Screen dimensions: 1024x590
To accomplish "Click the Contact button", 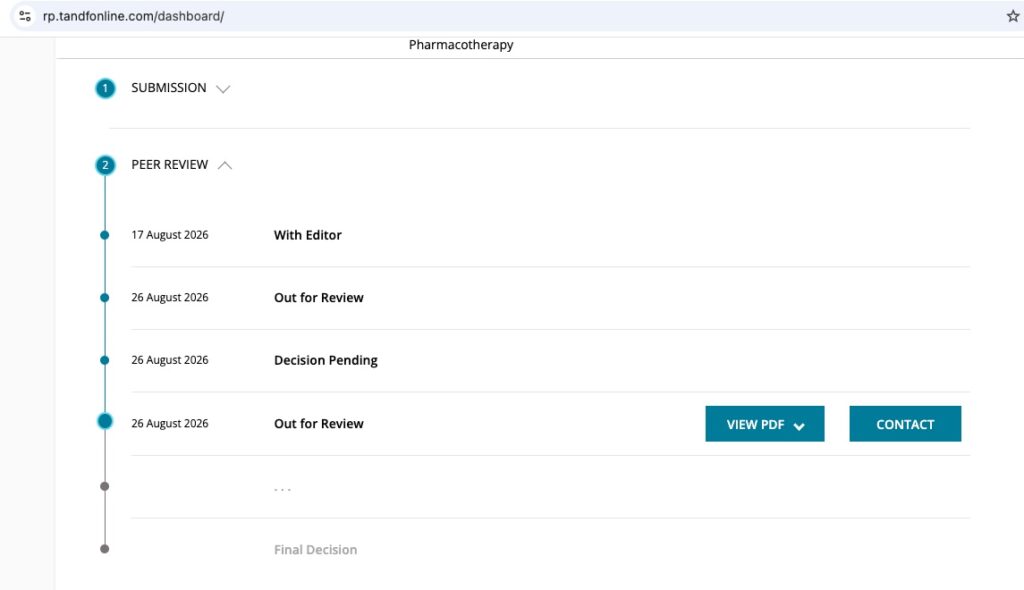I will (905, 424).
